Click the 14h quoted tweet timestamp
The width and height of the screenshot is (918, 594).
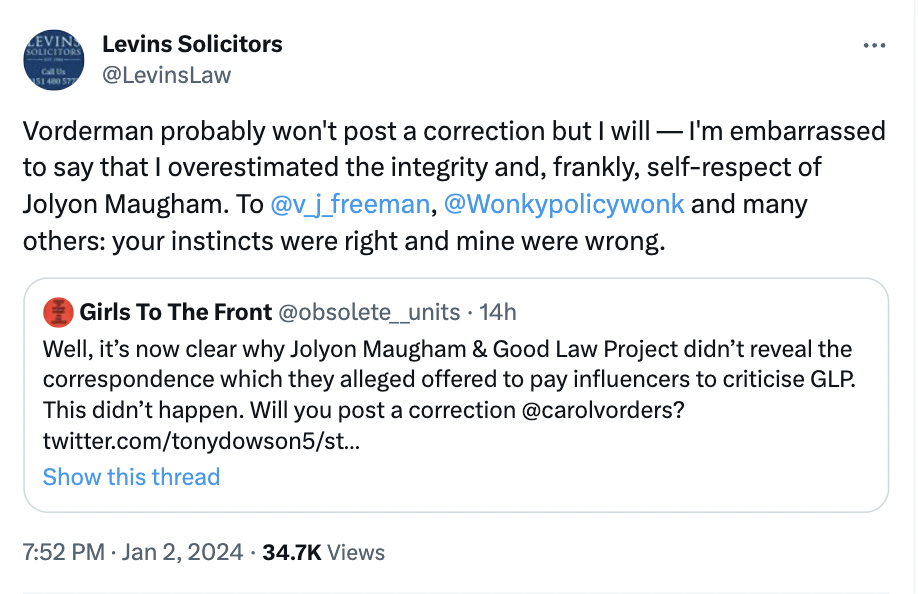tap(498, 313)
